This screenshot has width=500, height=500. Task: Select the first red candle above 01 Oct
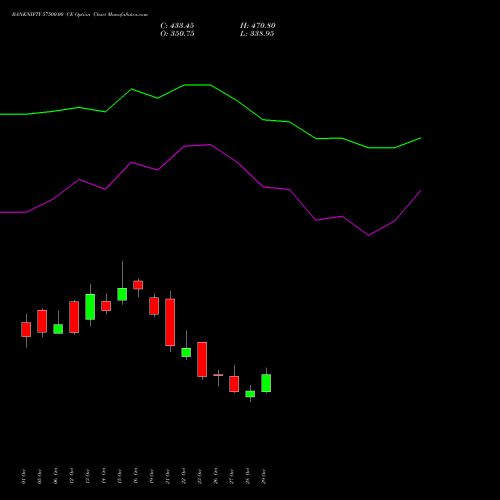26,329
